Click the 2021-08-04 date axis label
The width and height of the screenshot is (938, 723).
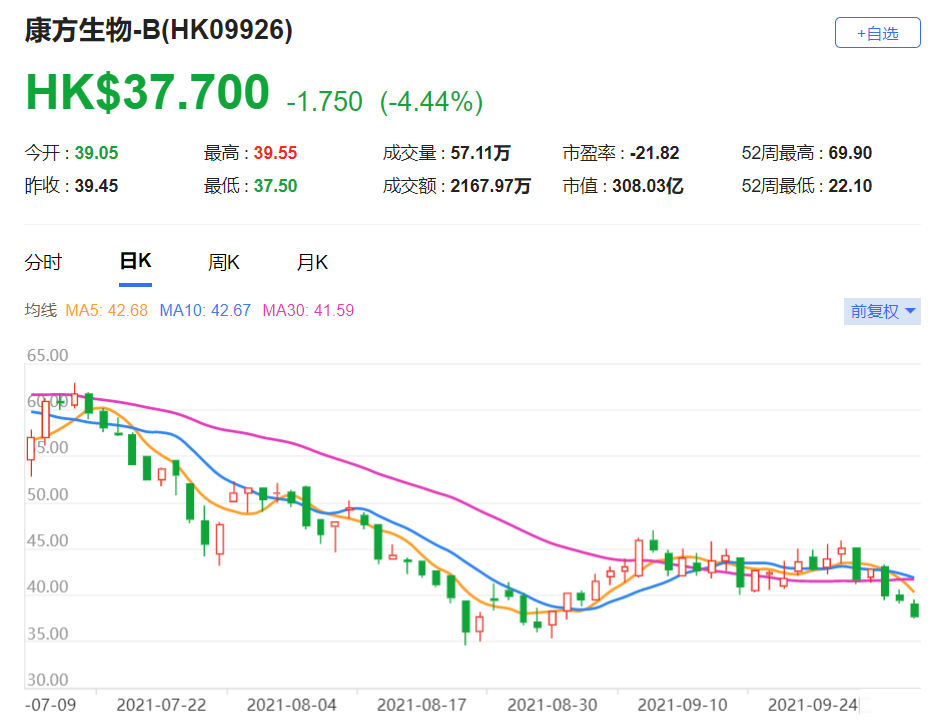pos(292,705)
